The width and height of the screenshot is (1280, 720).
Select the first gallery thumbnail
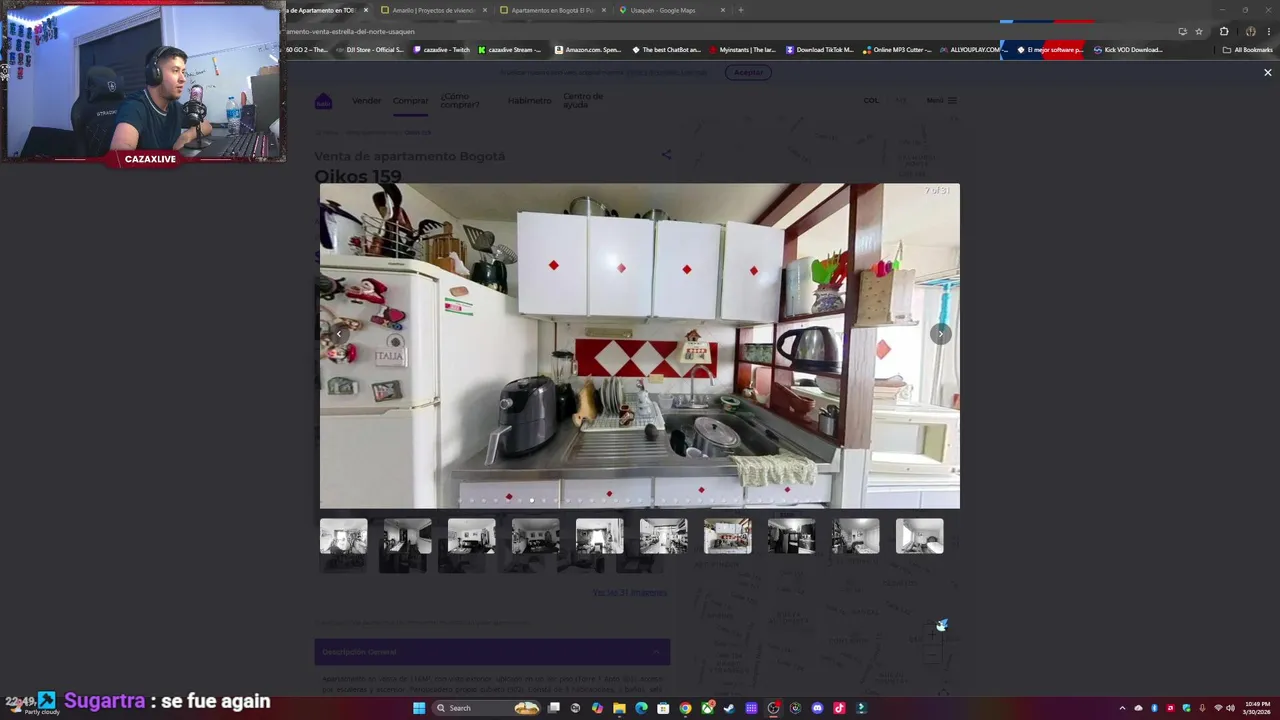coord(343,536)
